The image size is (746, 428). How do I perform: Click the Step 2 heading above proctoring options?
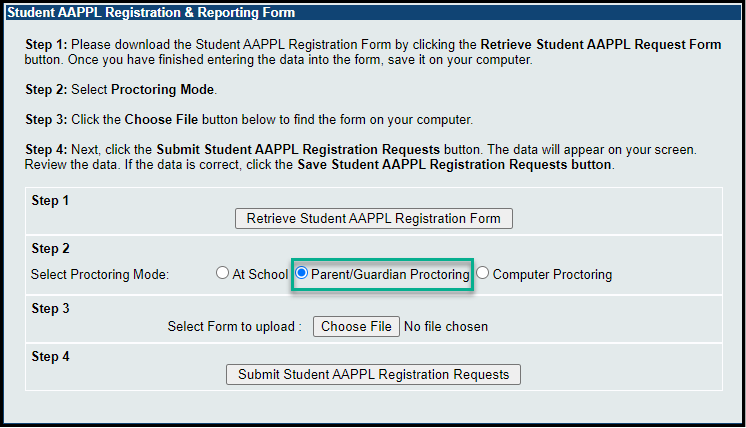(x=50, y=248)
